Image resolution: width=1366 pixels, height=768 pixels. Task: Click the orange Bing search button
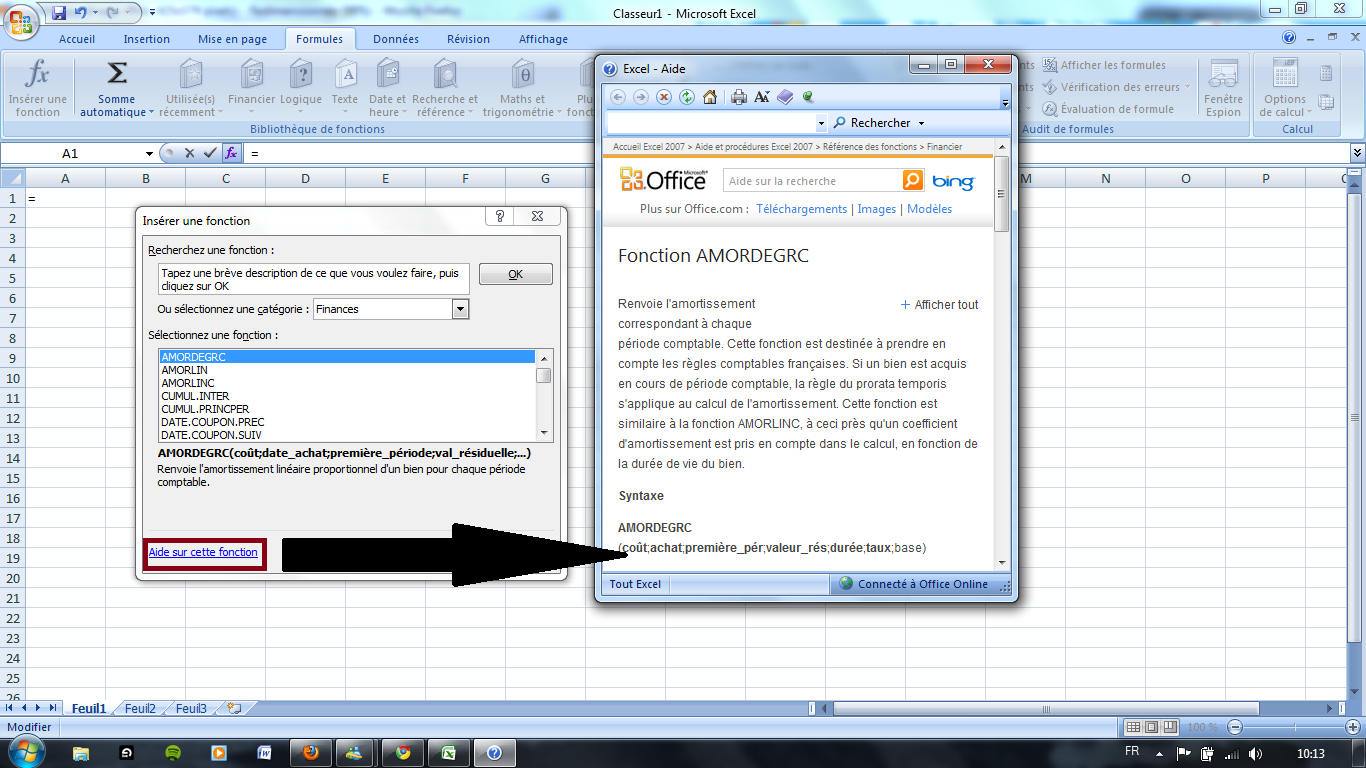click(x=912, y=181)
